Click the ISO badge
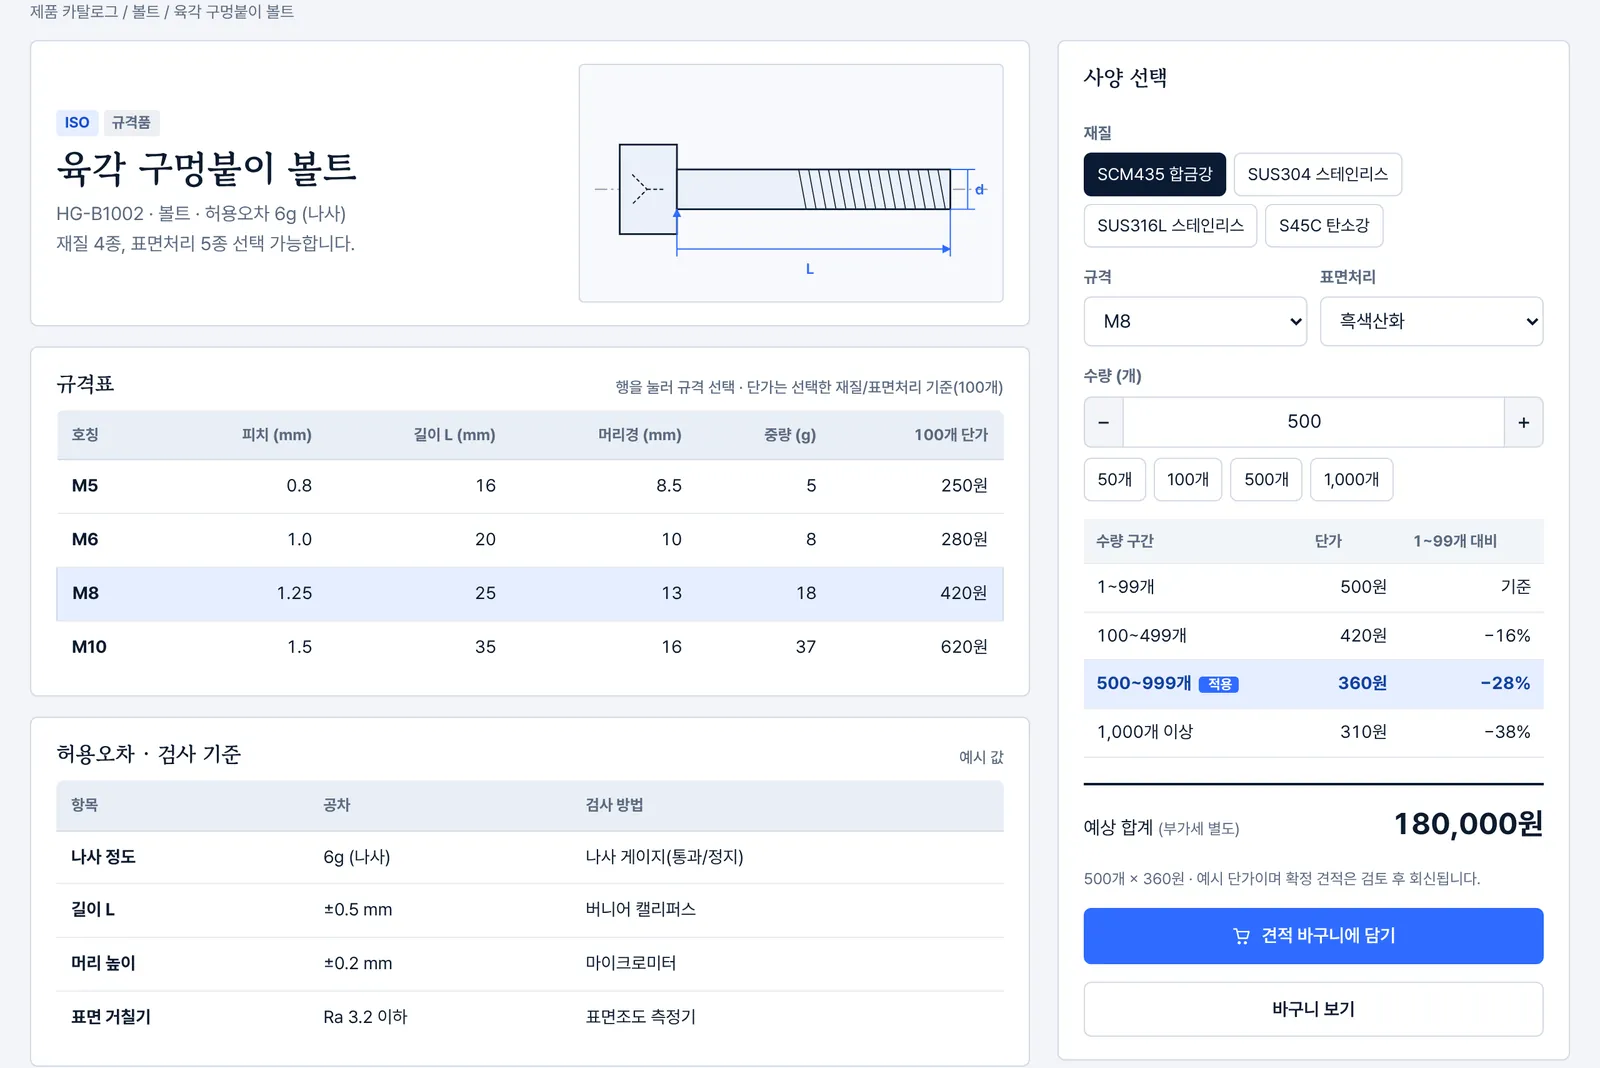 point(77,123)
